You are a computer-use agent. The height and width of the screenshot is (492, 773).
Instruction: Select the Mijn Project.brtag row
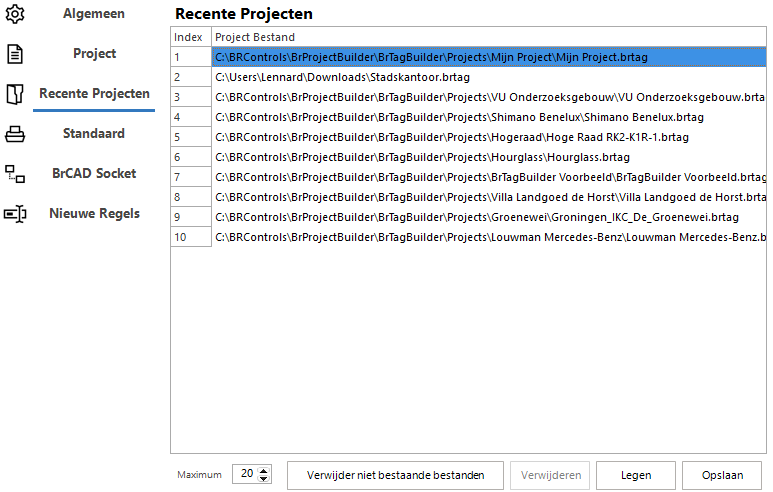tap(489, 57)
